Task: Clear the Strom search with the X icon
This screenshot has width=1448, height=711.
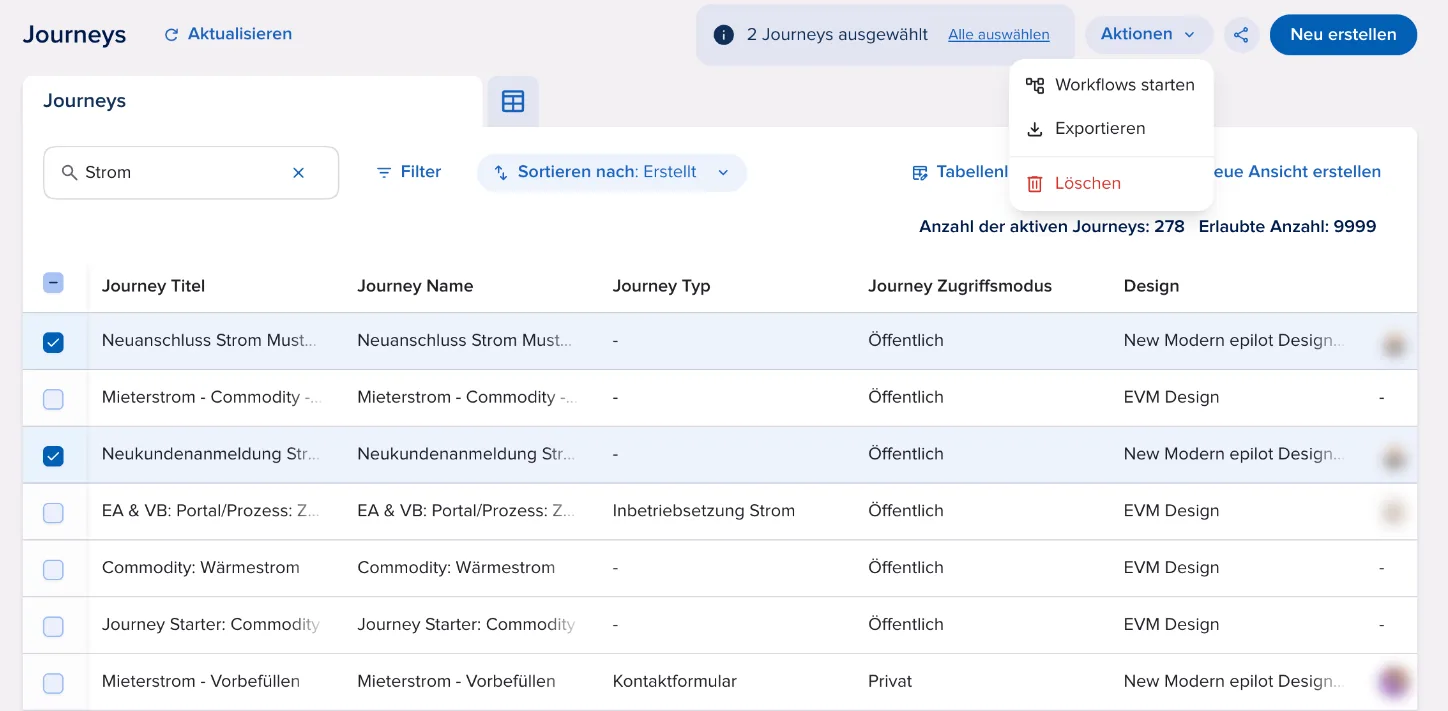Action: click(x=298, y=173)
